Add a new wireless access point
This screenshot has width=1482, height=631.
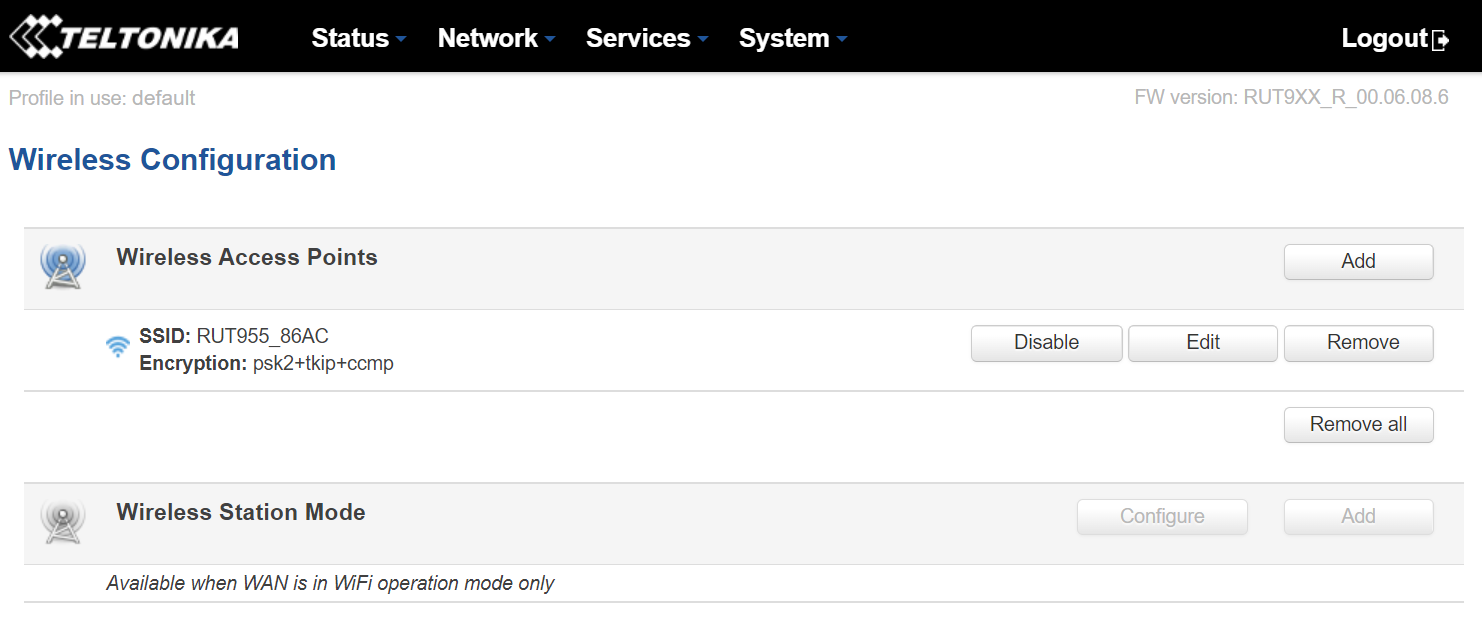point(1358,261)
